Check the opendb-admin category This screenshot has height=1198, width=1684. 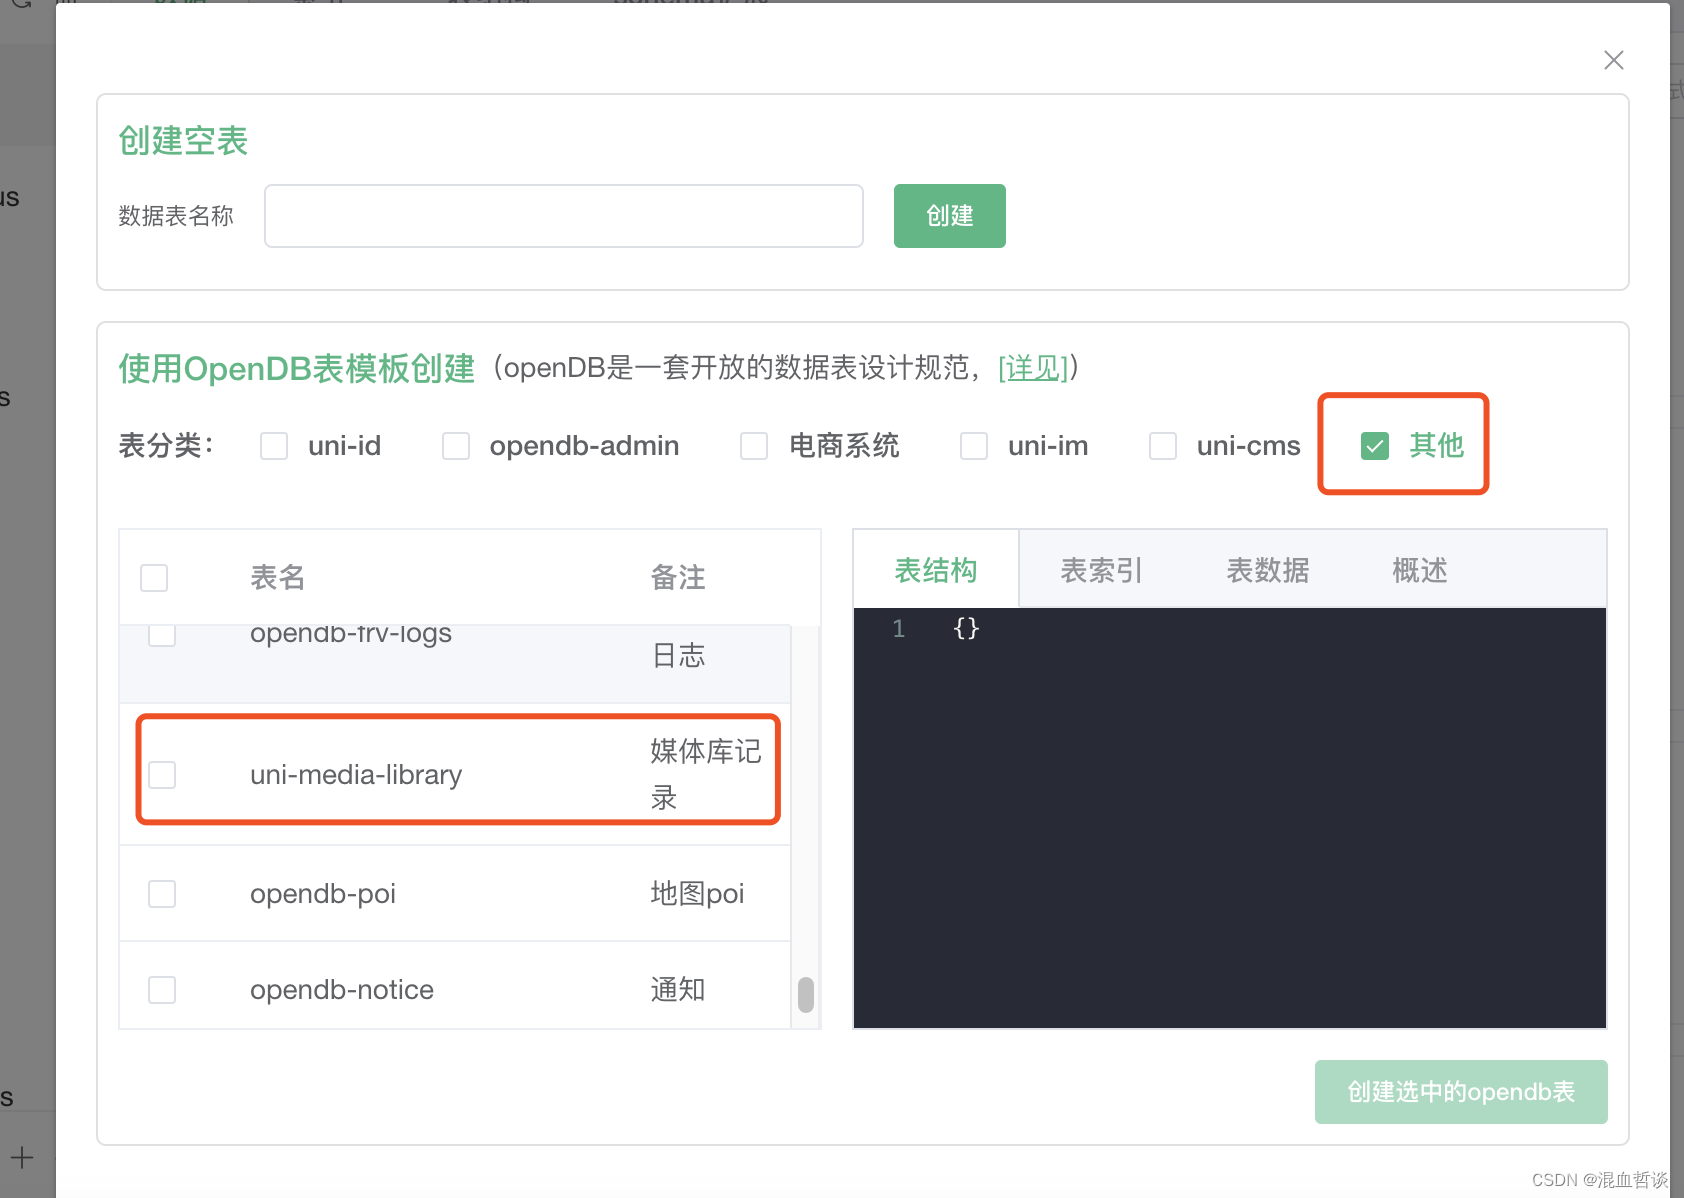point(456,446)
